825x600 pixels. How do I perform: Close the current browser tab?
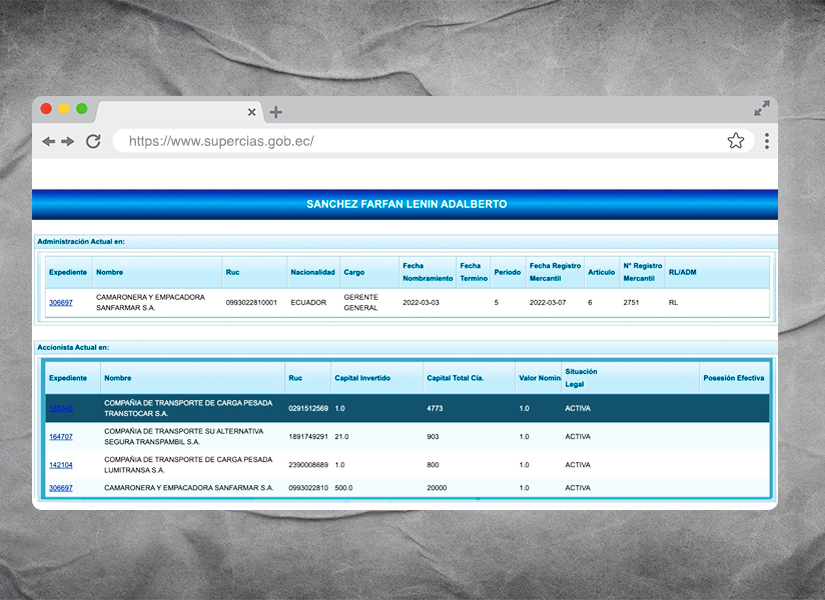click(252, 112)
